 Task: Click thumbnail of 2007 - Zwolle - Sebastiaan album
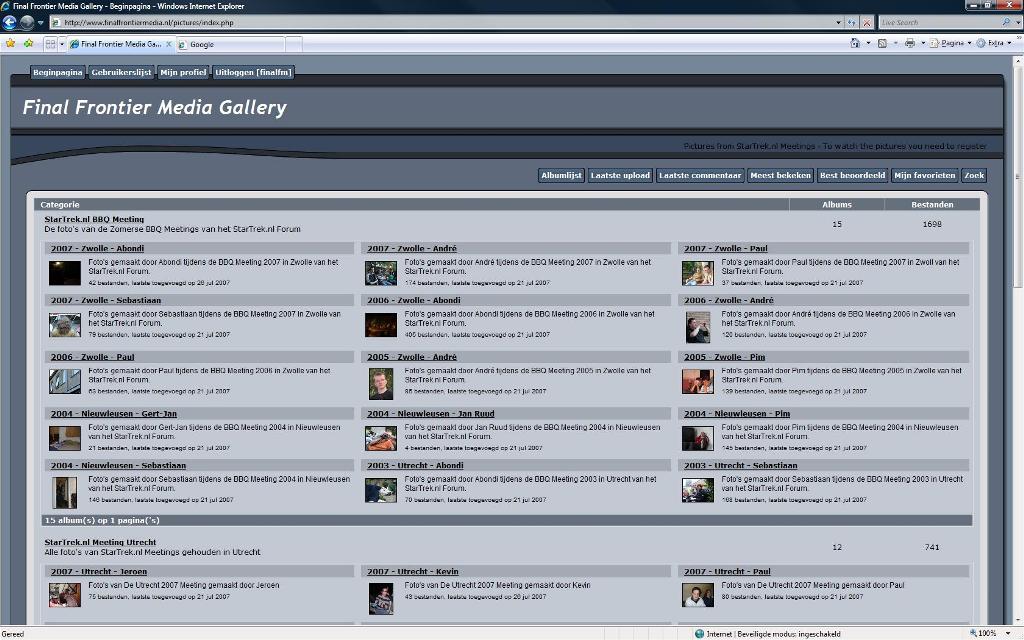point(65,325)
